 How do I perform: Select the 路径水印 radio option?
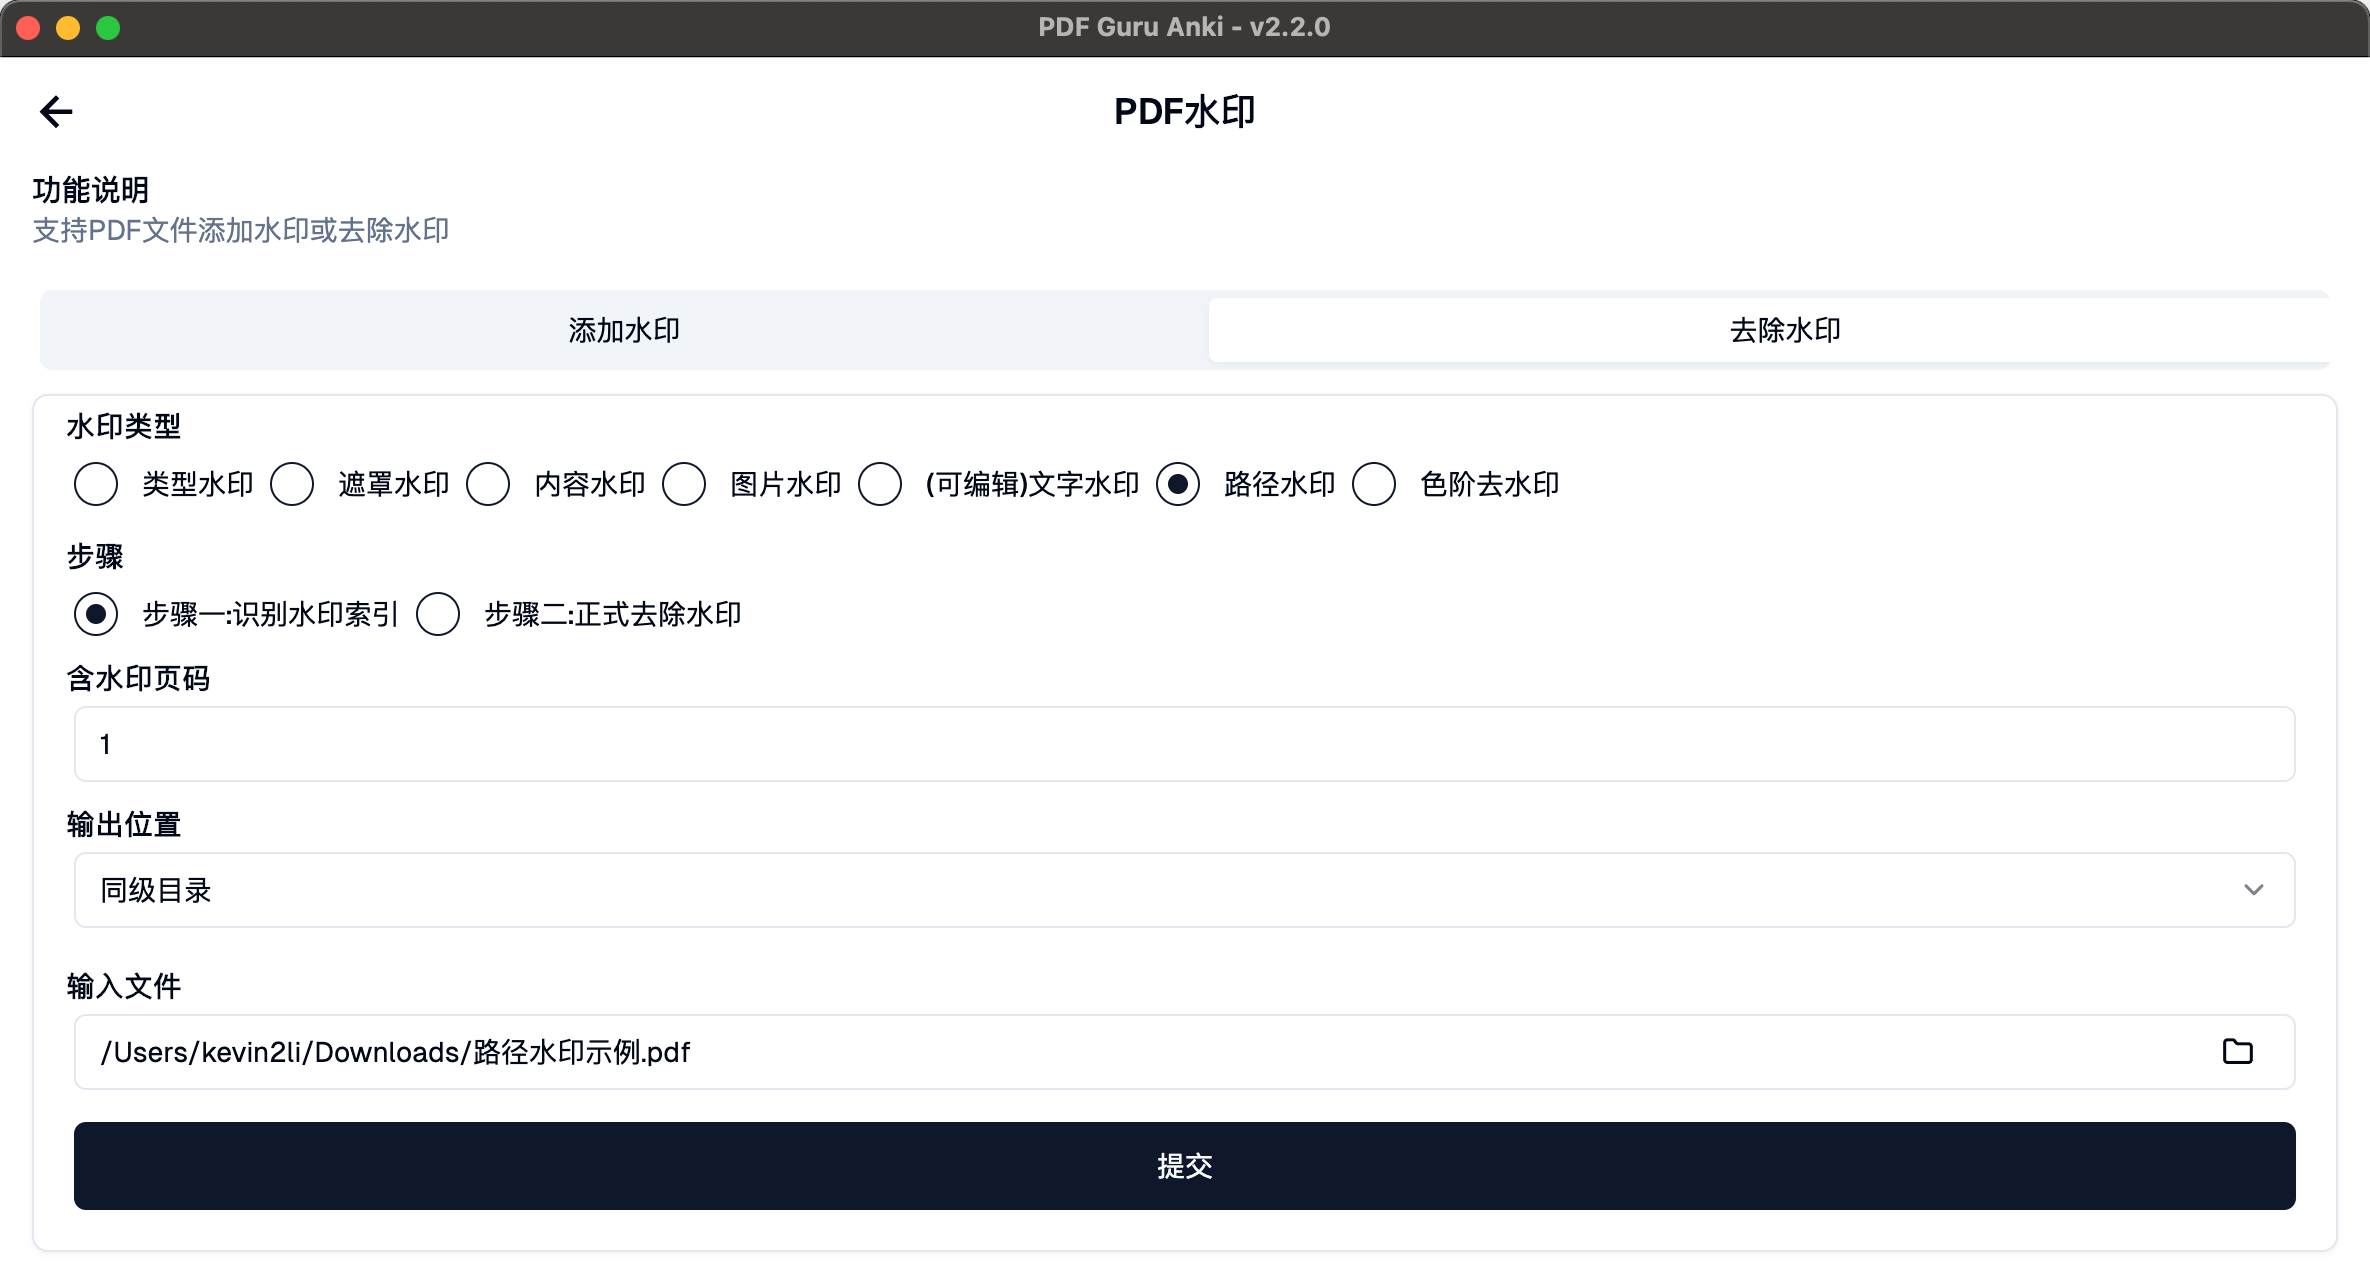[x=1178, y=484]
